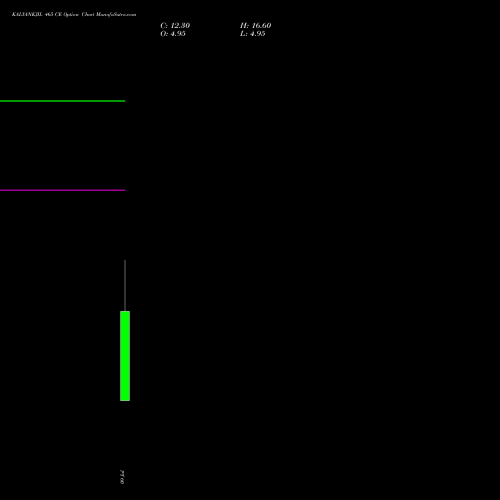The image size is (500, 500).
Task: Click the low price L: 4.95
Action: [x=252, y=33]
